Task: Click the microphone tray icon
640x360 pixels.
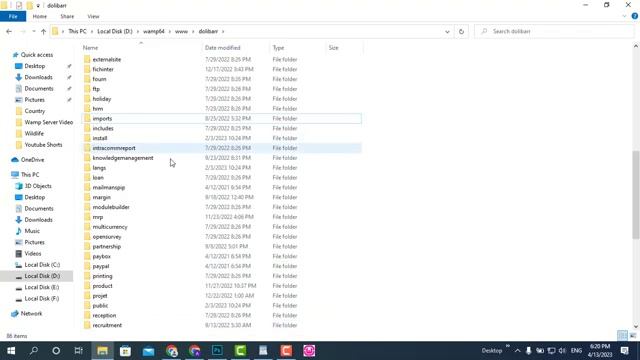Action: coord(529,351)
